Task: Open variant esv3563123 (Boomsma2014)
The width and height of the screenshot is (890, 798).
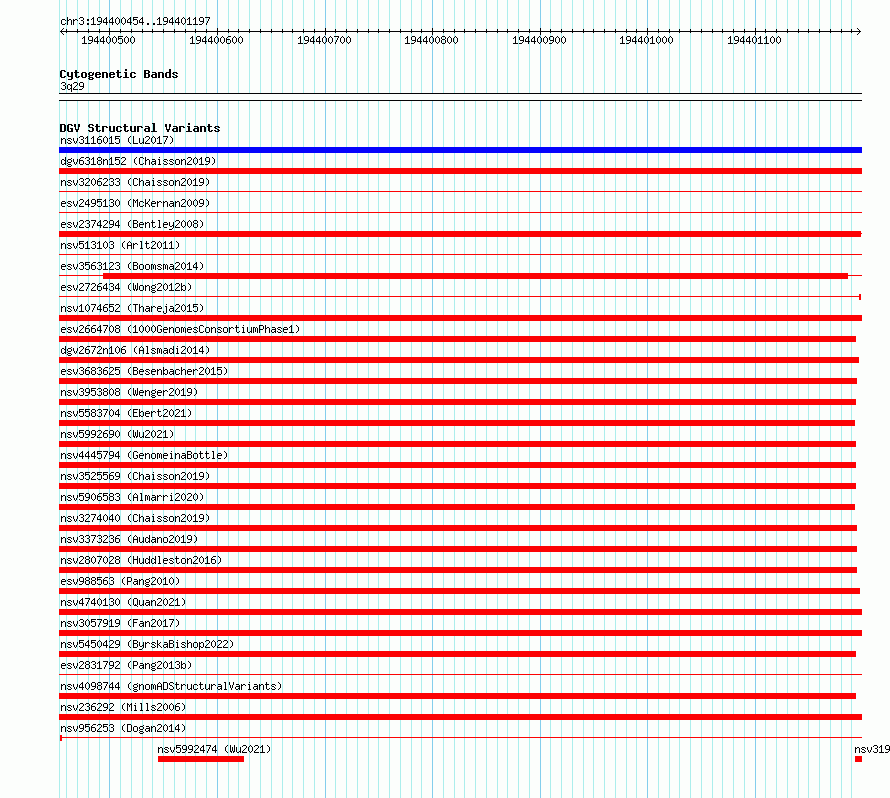Action: [x=132, y=266]
